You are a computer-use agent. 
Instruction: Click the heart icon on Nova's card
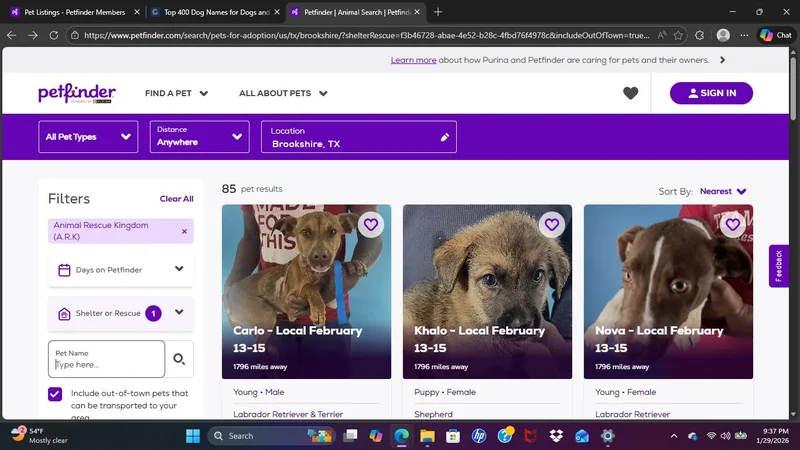point(733,225)
